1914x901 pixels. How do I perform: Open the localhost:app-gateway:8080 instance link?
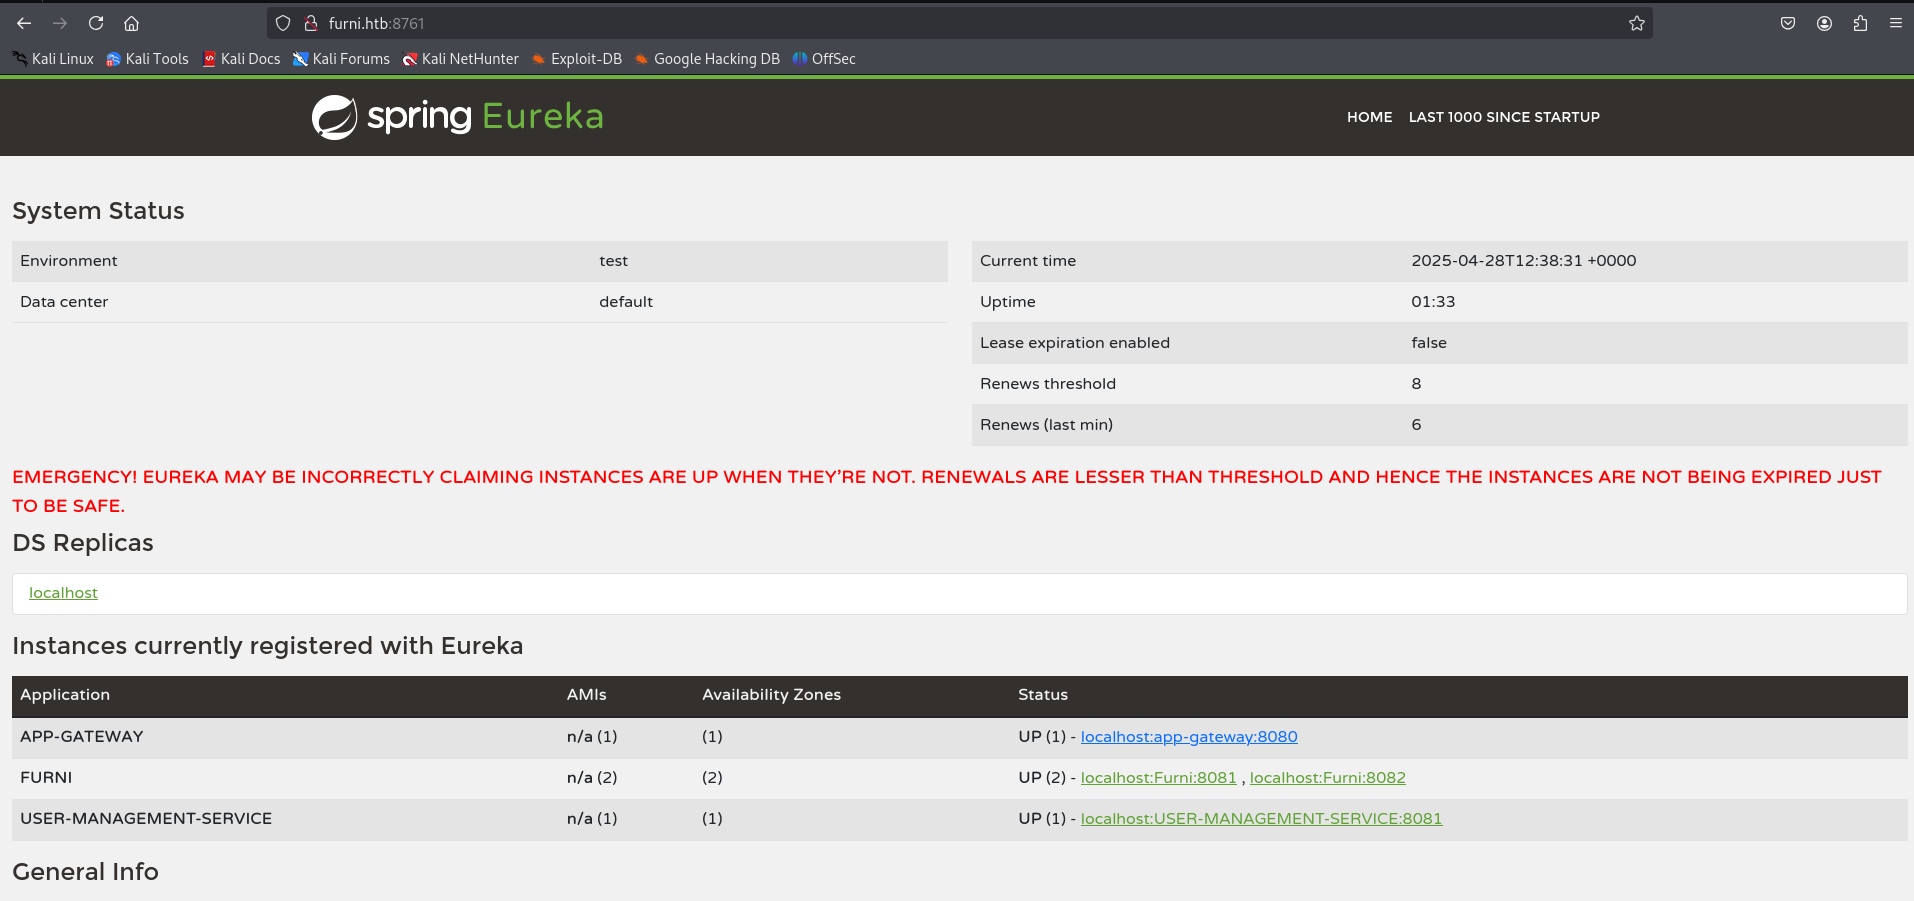tap(1188, 737)
